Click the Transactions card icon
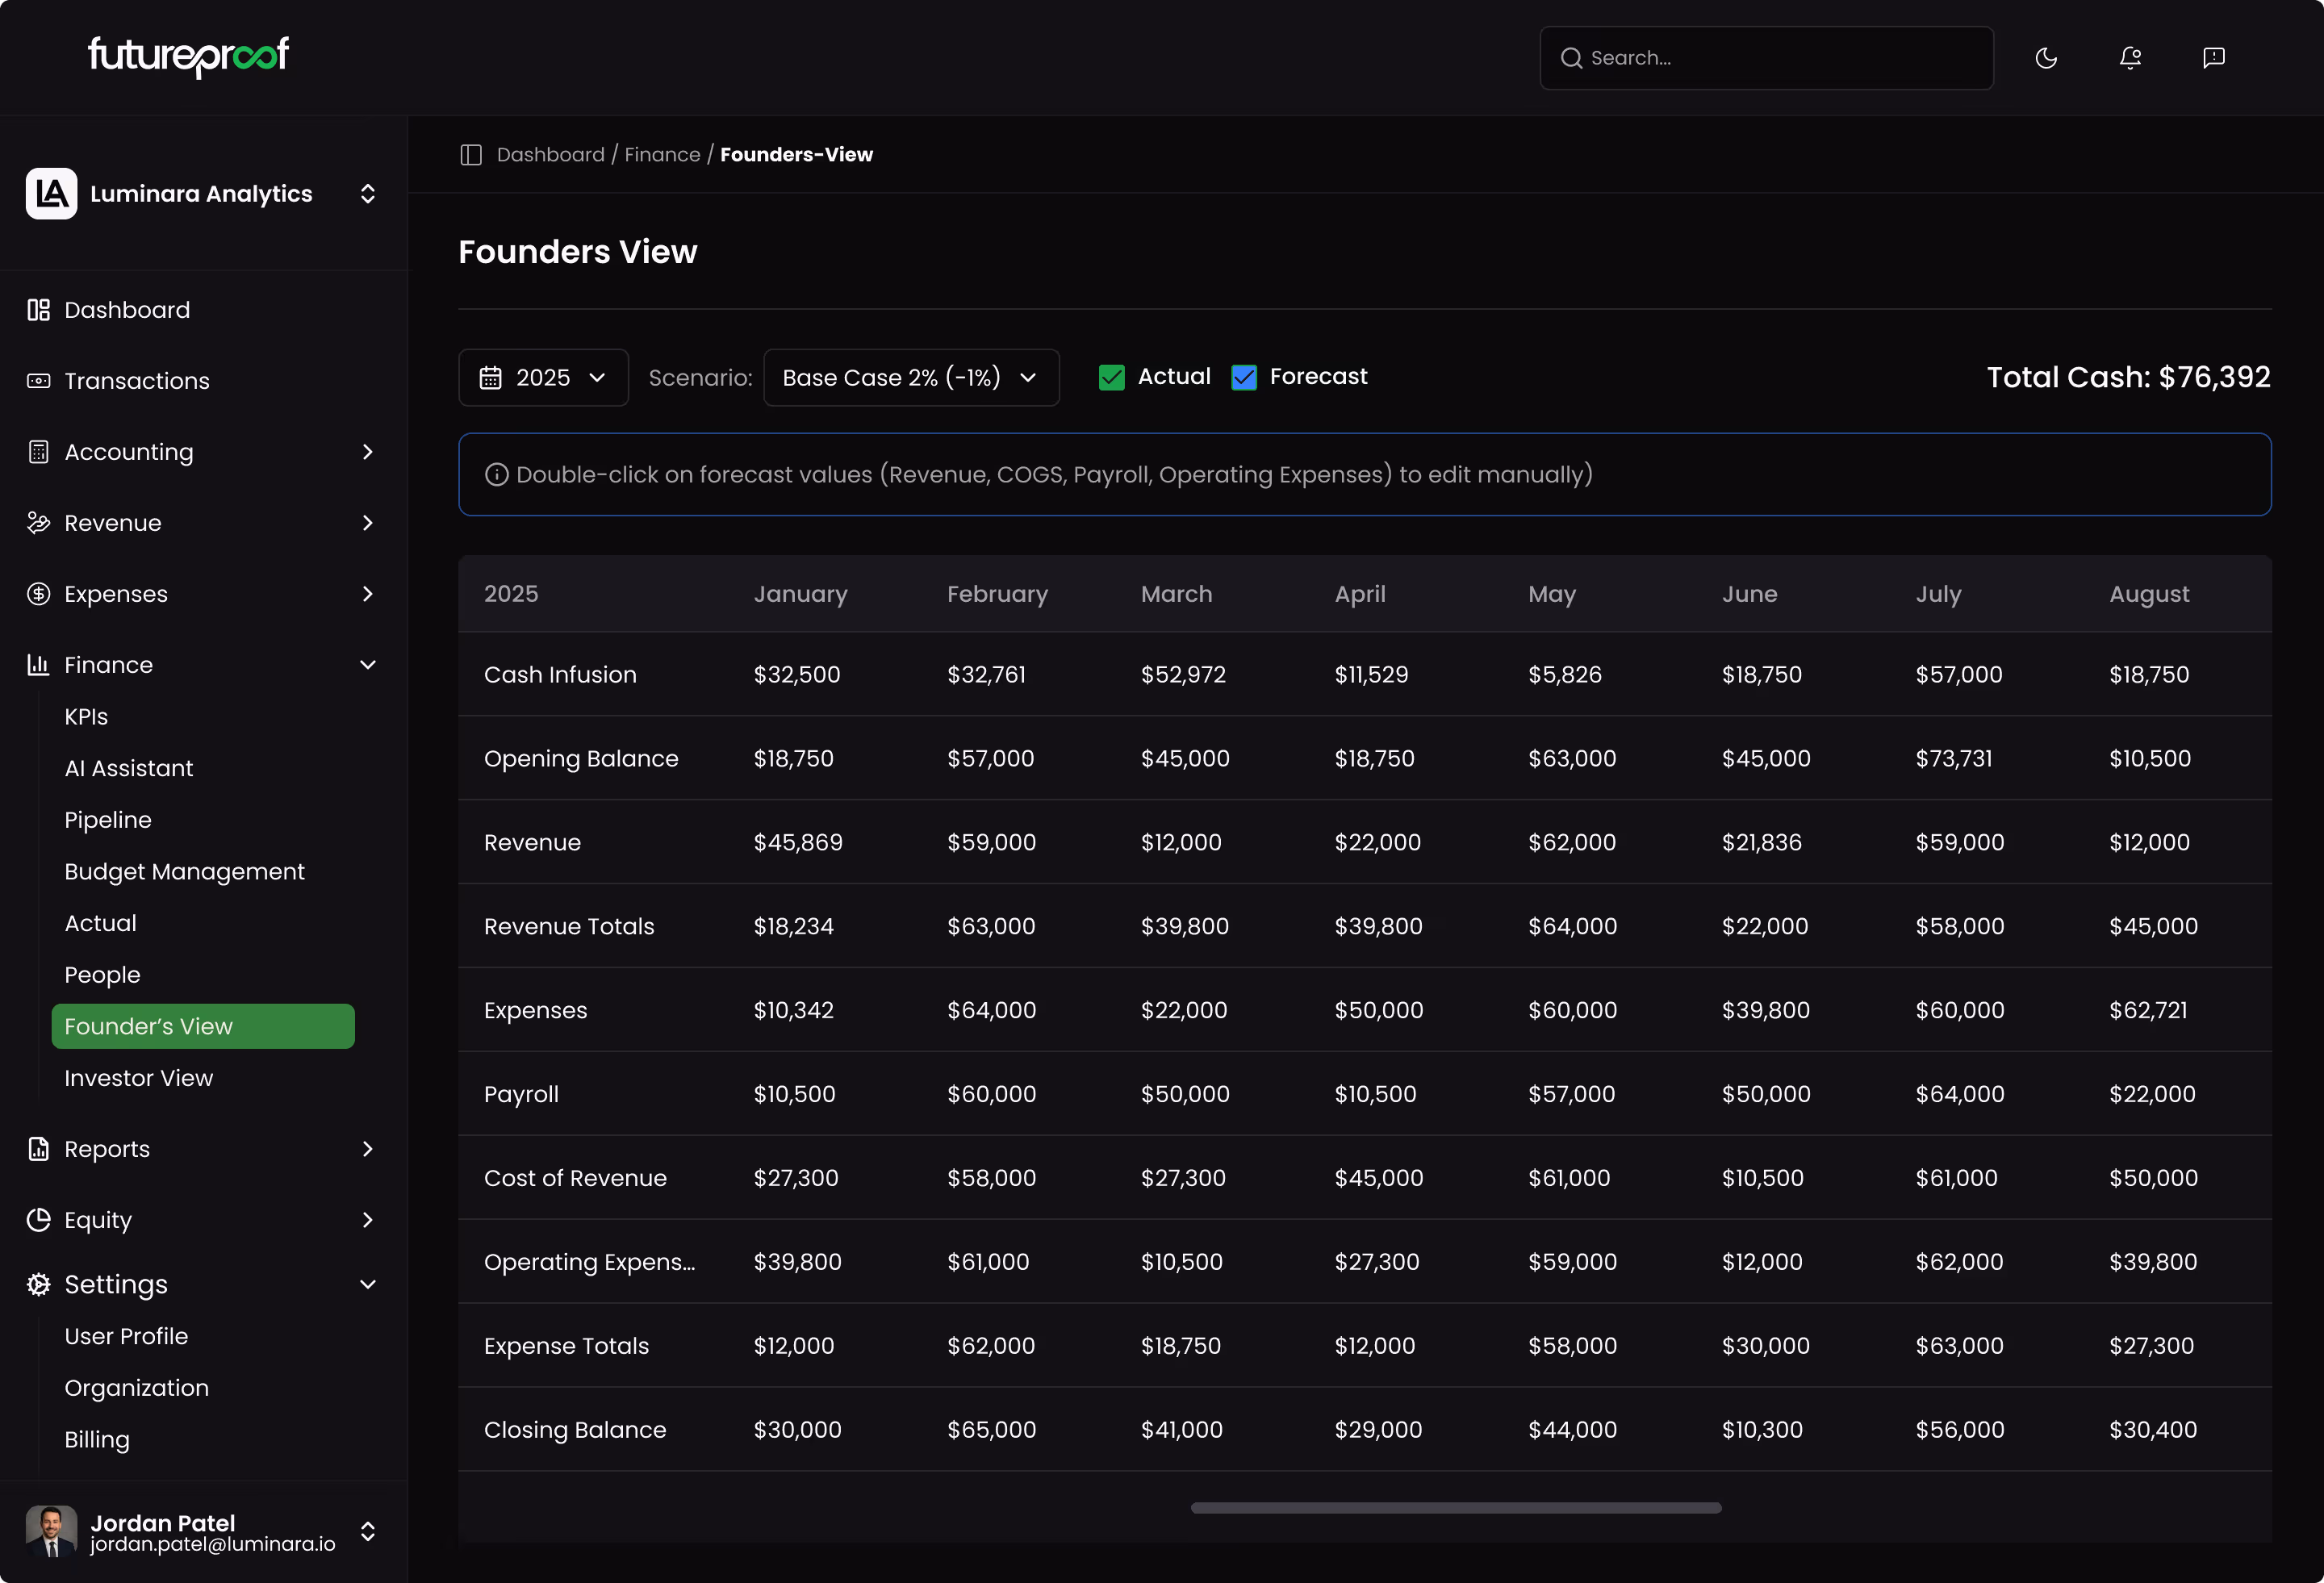 tap(38, 381)
